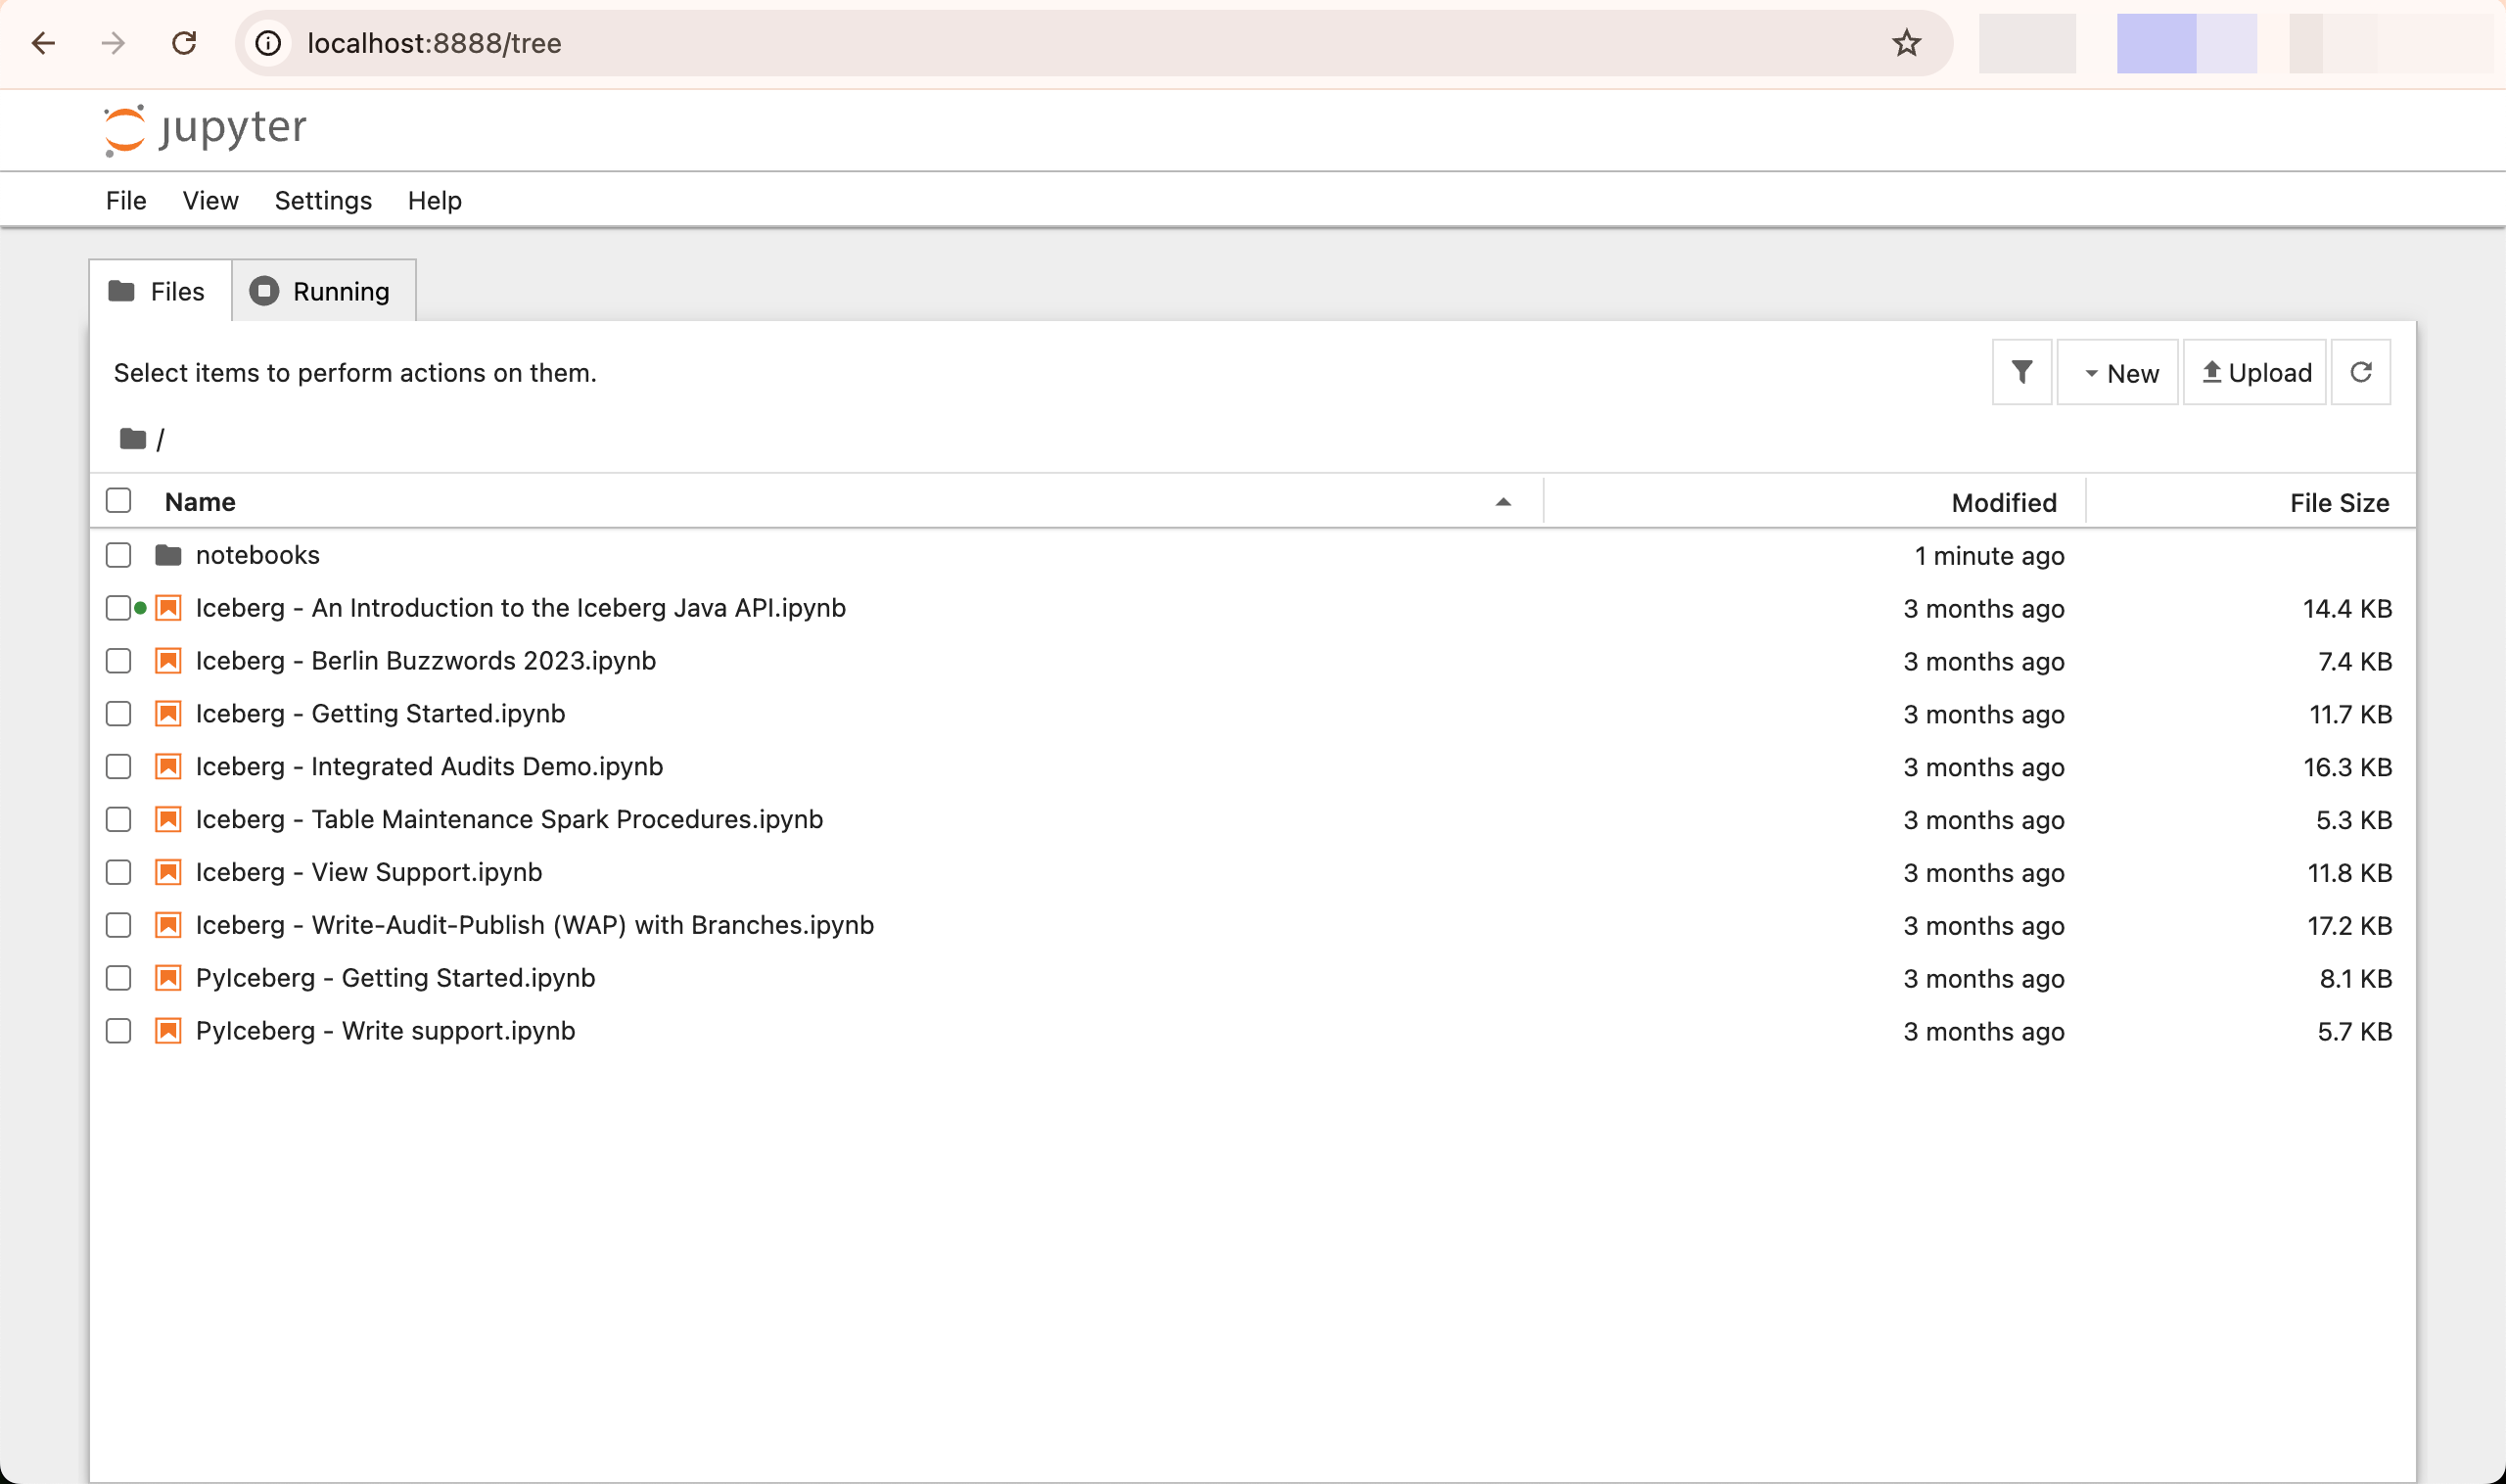Check the Iceberg View Support checkbox
This screenshot has width=2506, height=1484.
(118, 872)
